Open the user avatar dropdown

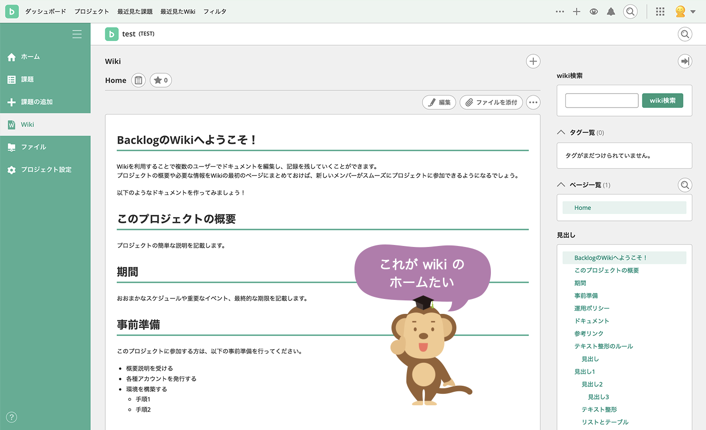click(685, 12)
